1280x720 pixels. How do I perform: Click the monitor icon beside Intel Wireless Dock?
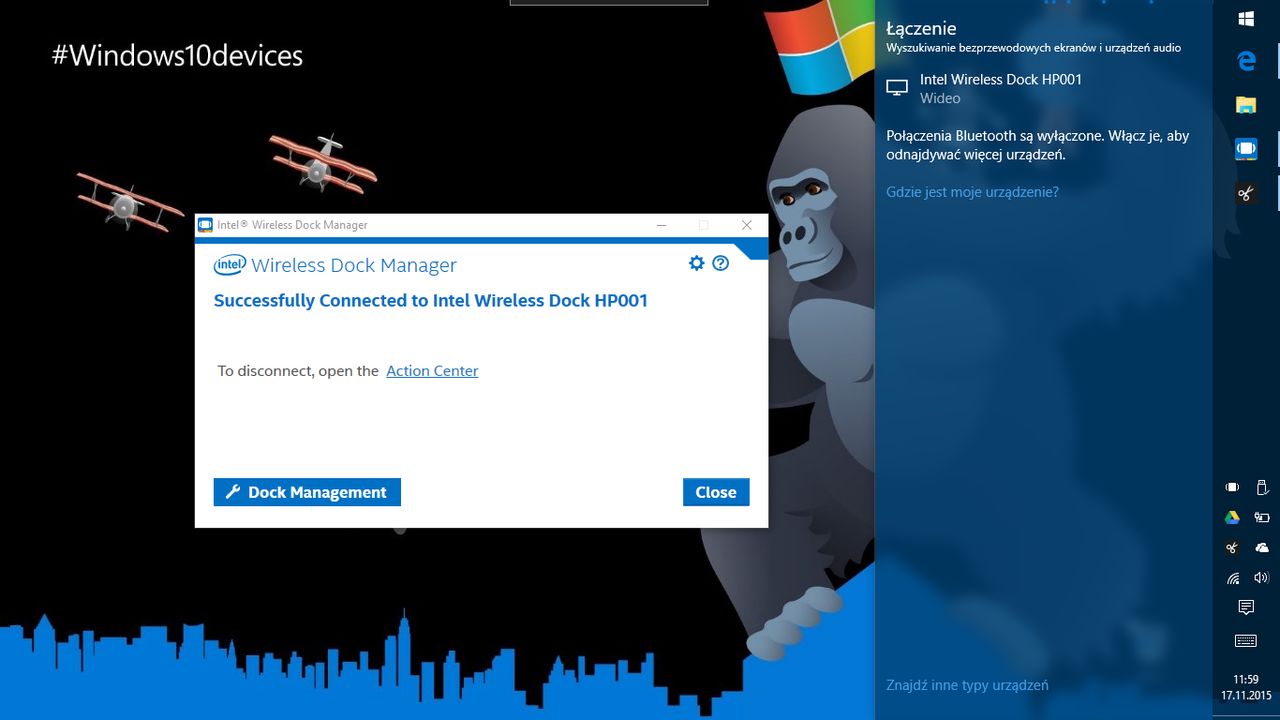pyautogui.click(x=897, y=88)
